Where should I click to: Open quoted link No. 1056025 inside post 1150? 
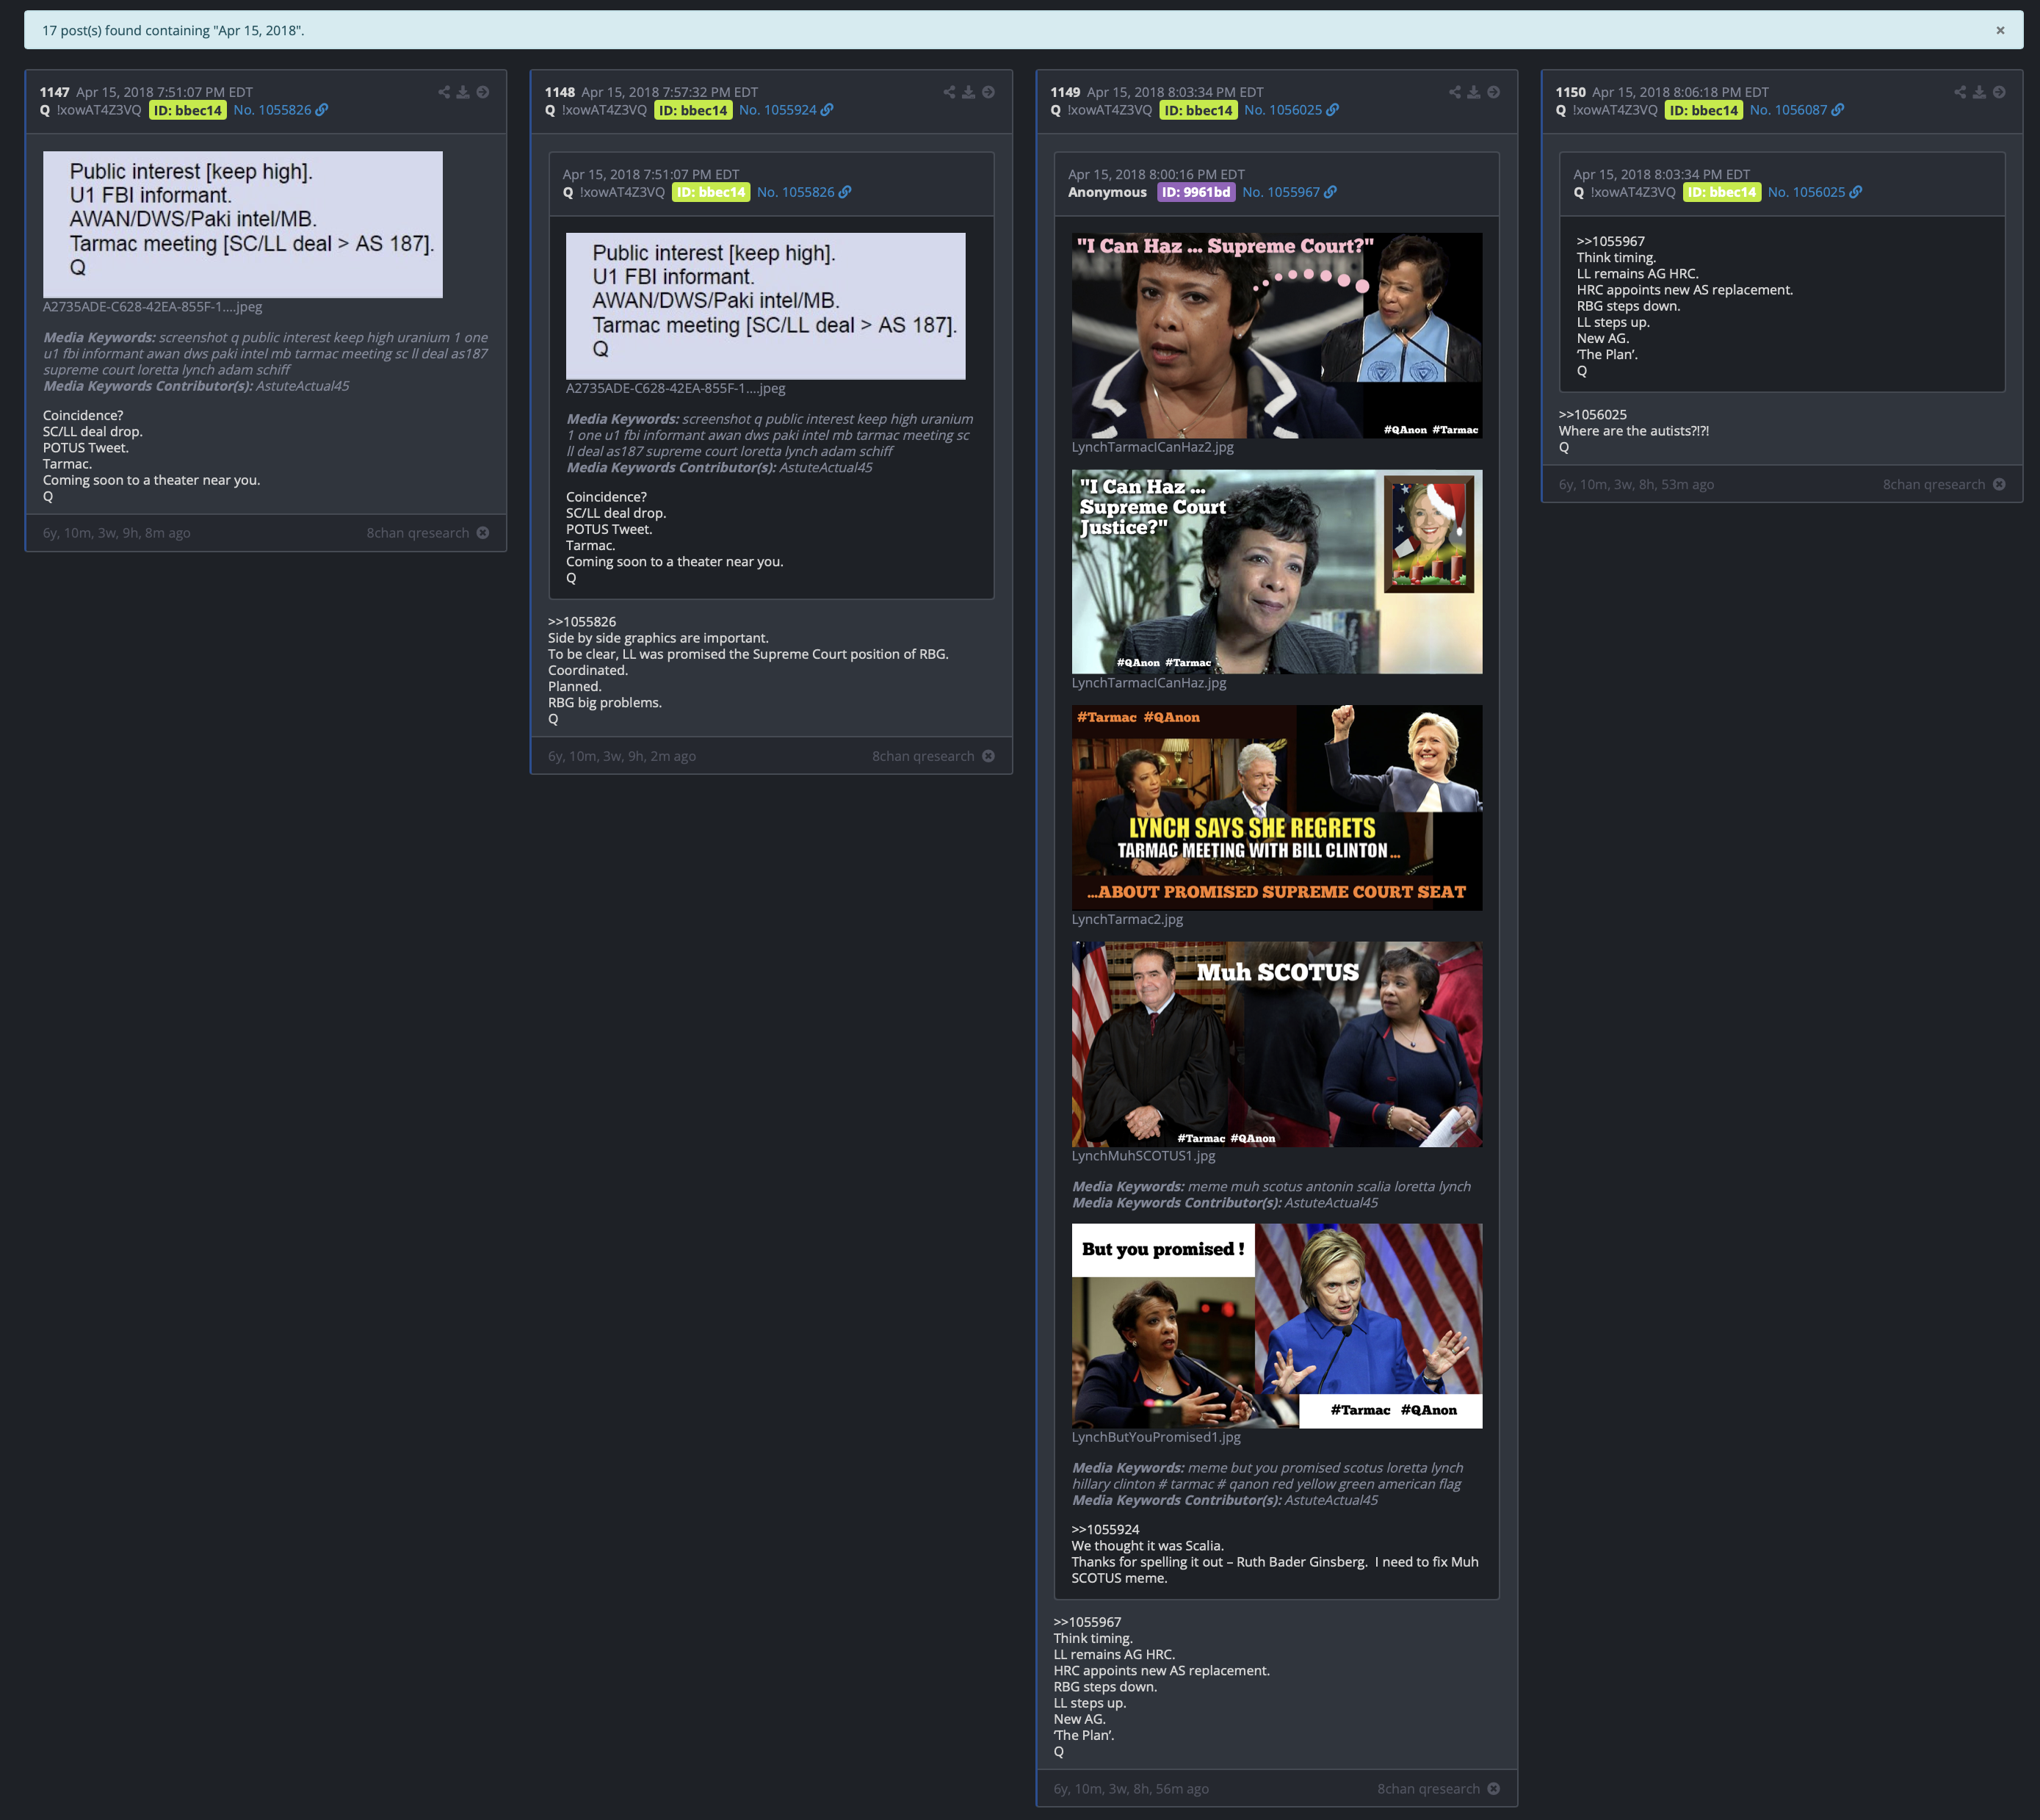(1806, 192)
